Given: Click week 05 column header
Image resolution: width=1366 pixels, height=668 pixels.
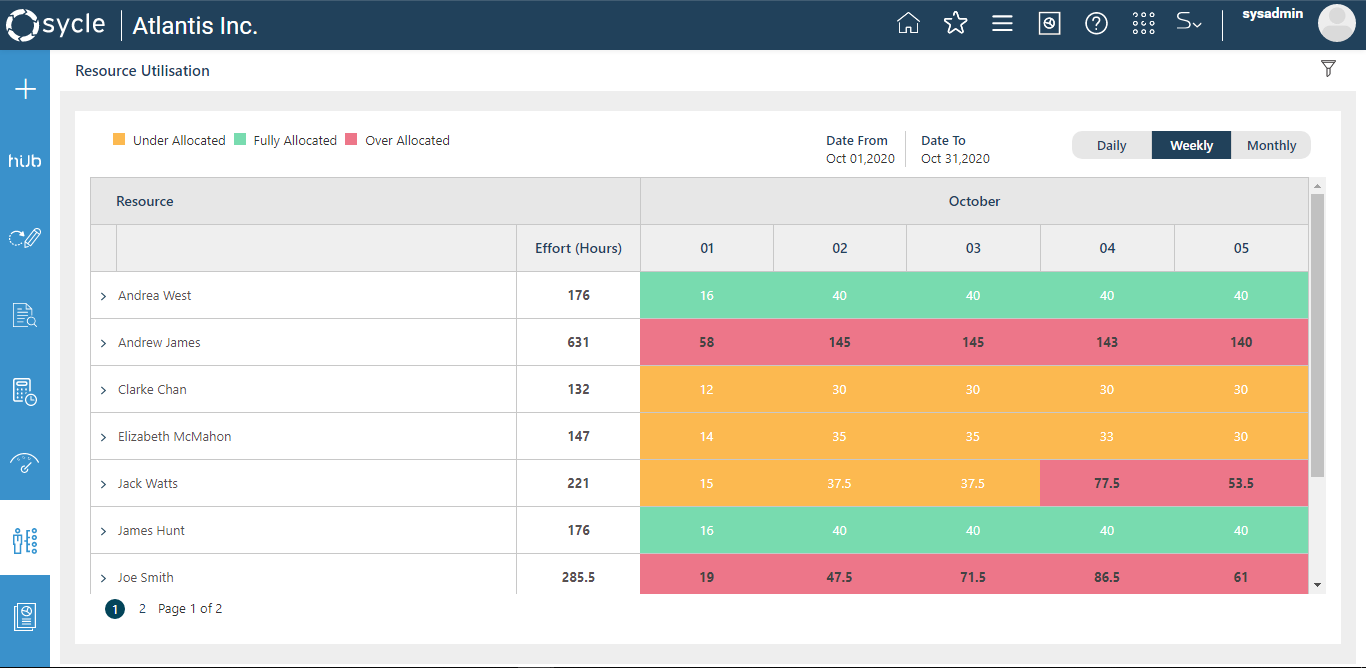Looking at the screenshot, I should [x=1241, y=248].
